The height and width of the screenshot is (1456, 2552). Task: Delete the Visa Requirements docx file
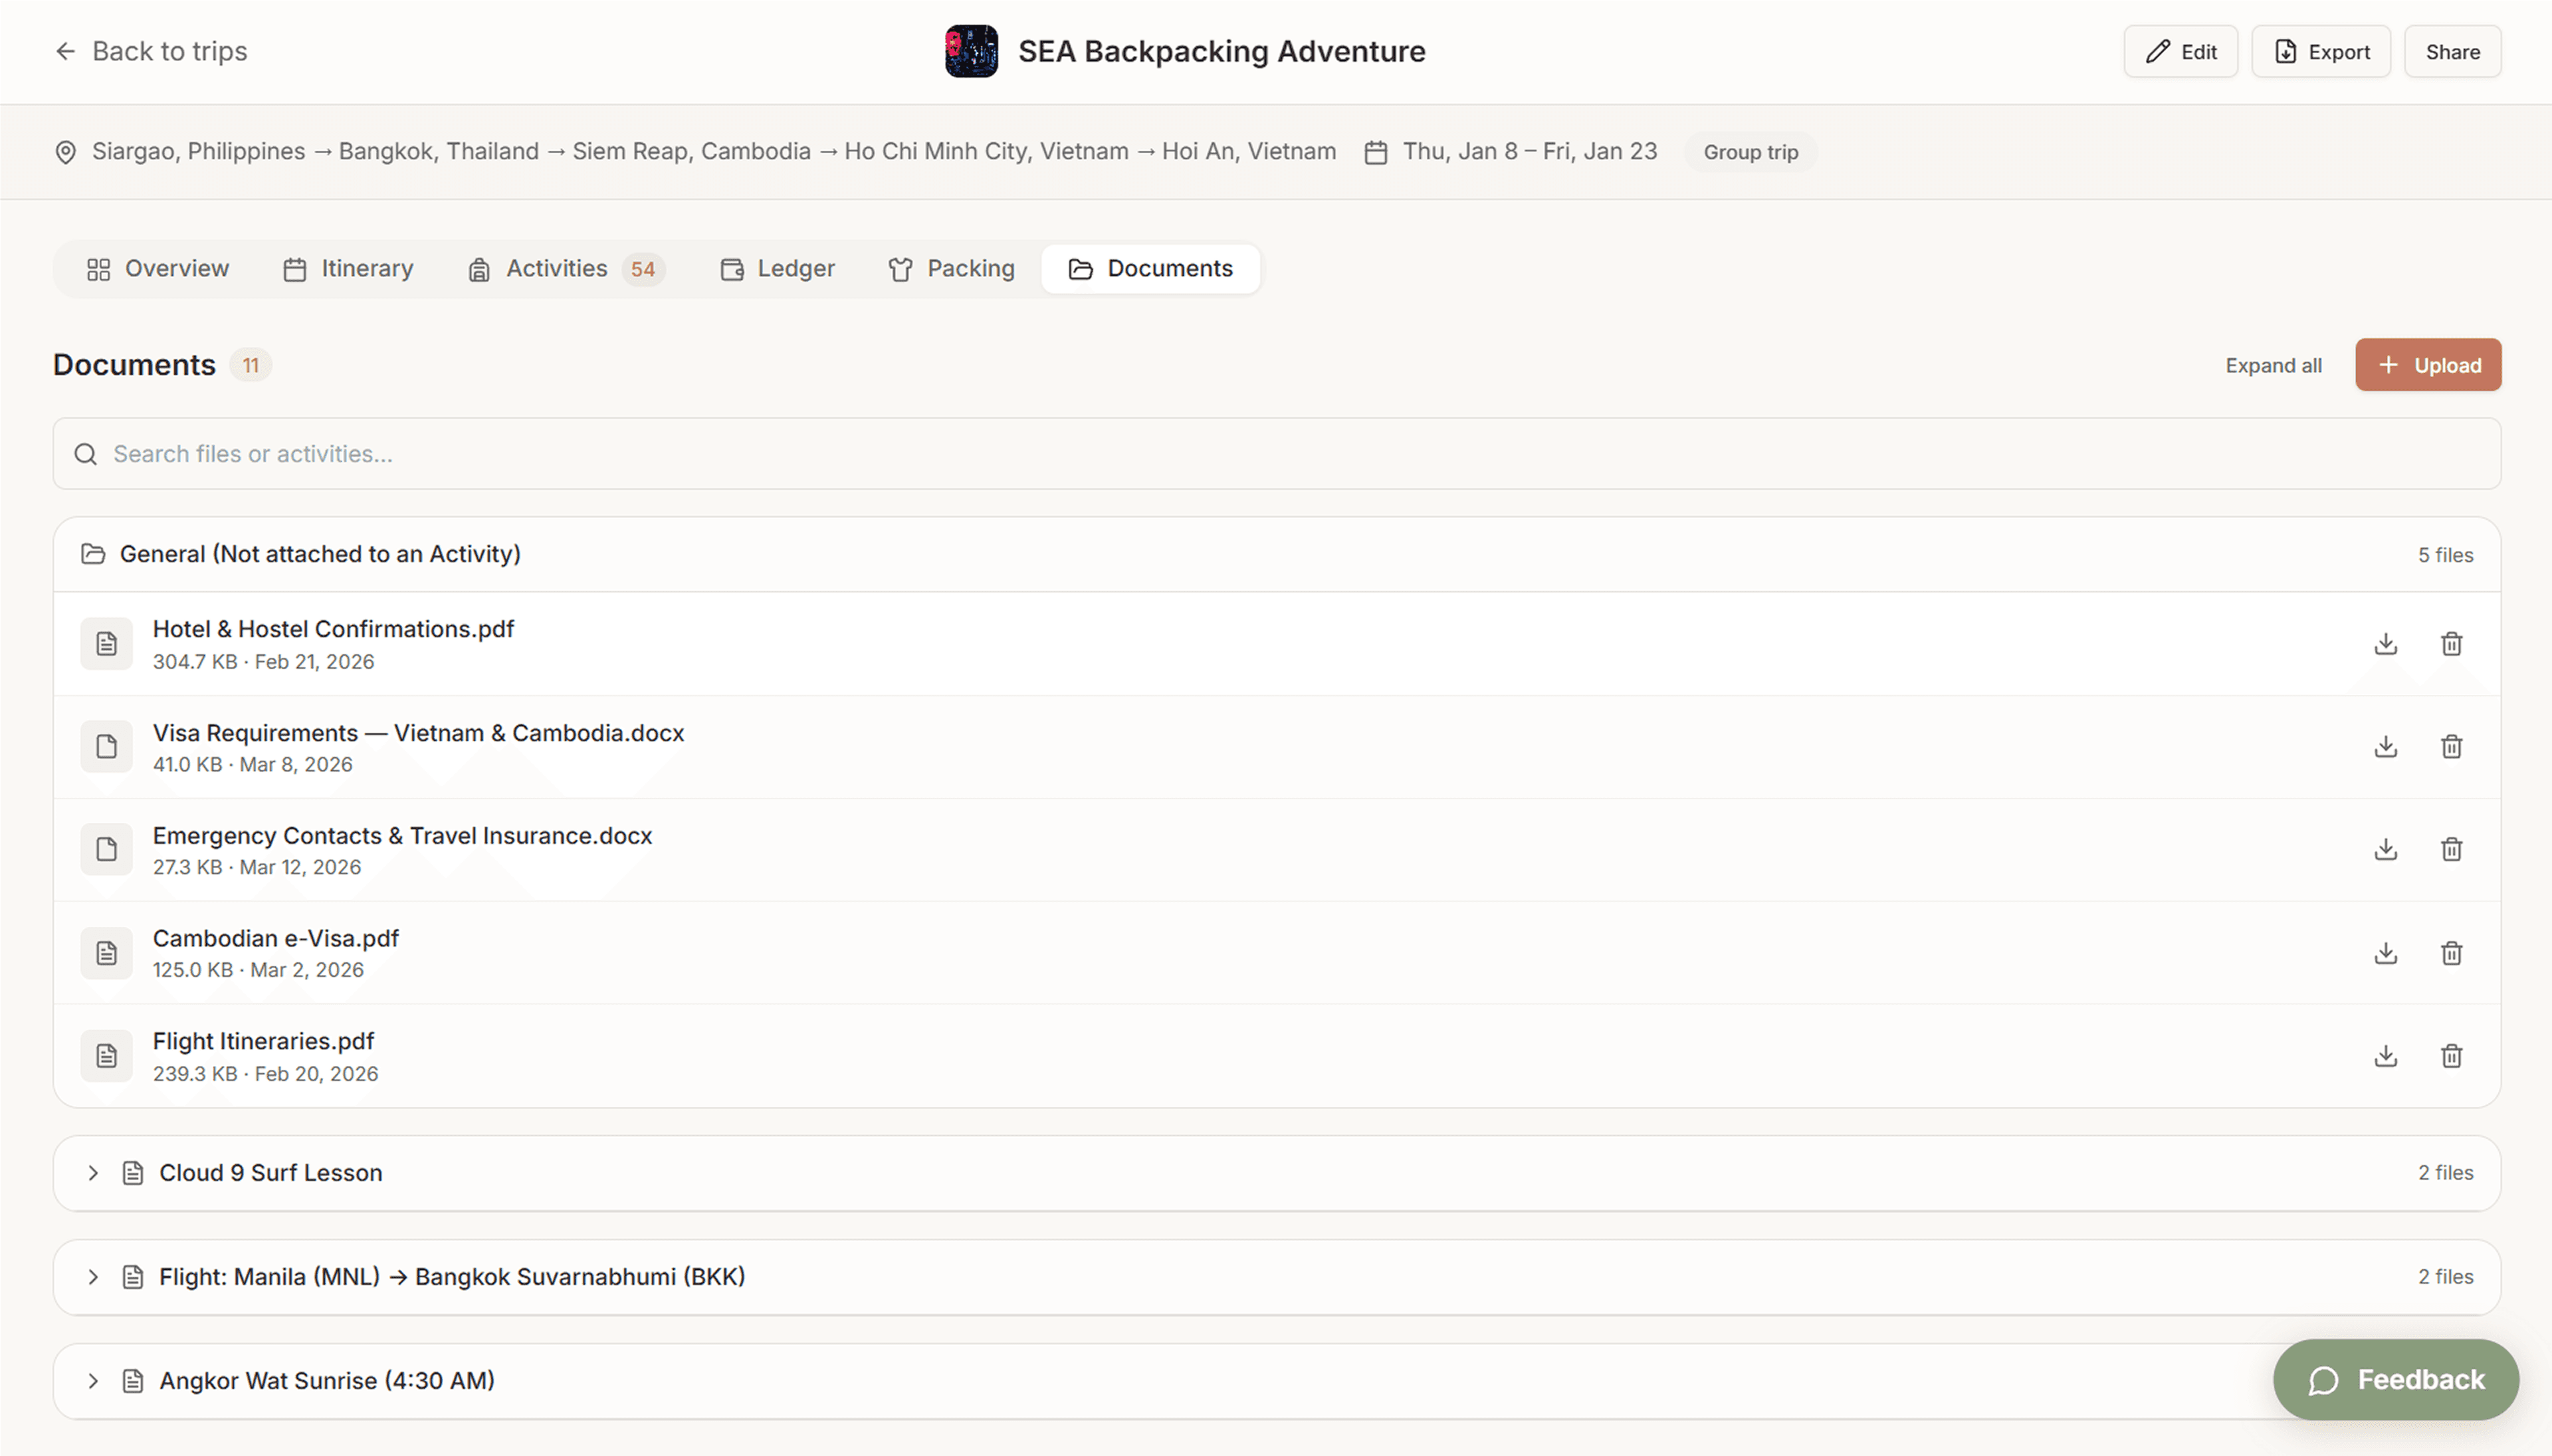2451,747
